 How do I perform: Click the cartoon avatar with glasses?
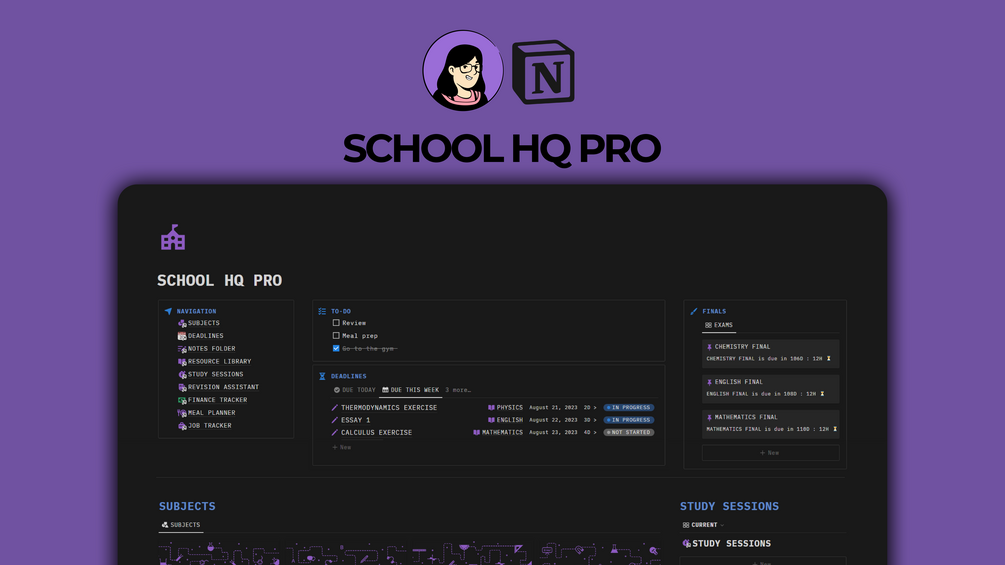463,70
